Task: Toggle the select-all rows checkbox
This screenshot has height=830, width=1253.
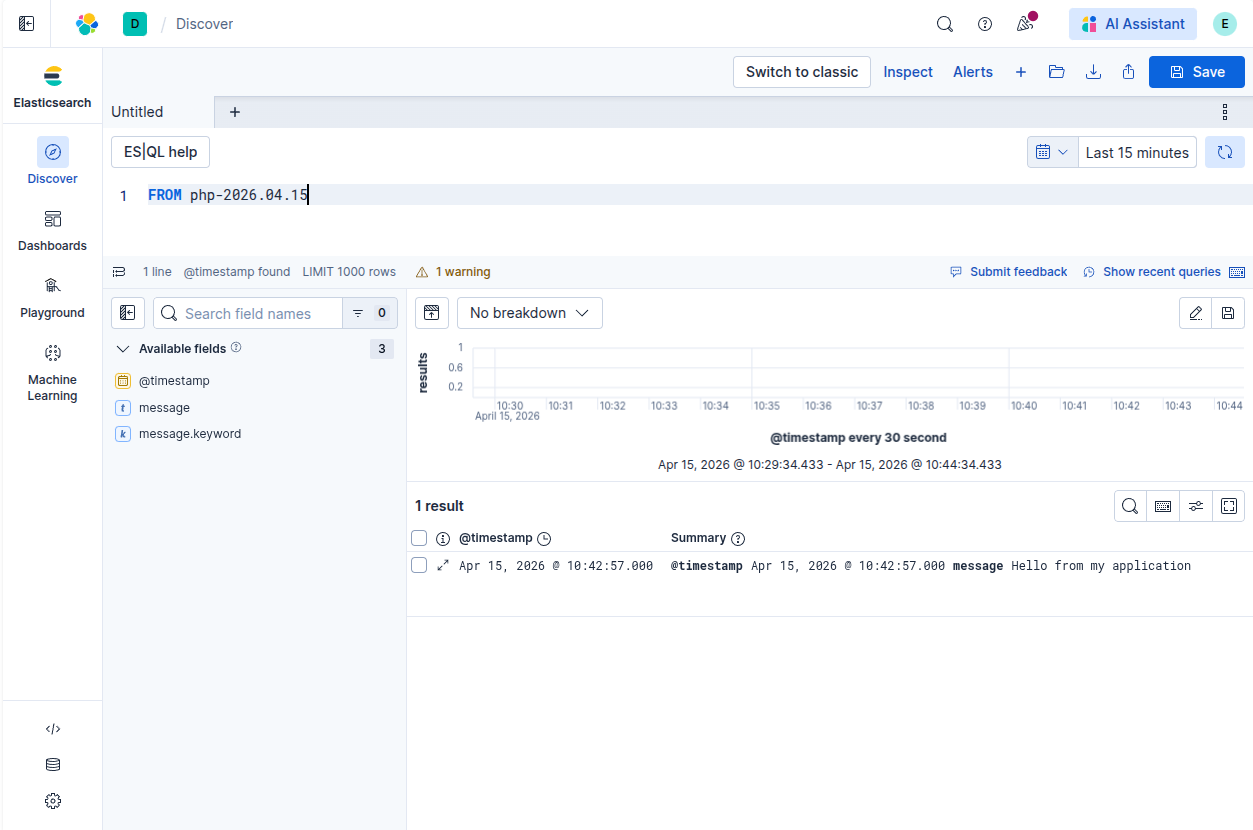Action: [x=419, y=538]
